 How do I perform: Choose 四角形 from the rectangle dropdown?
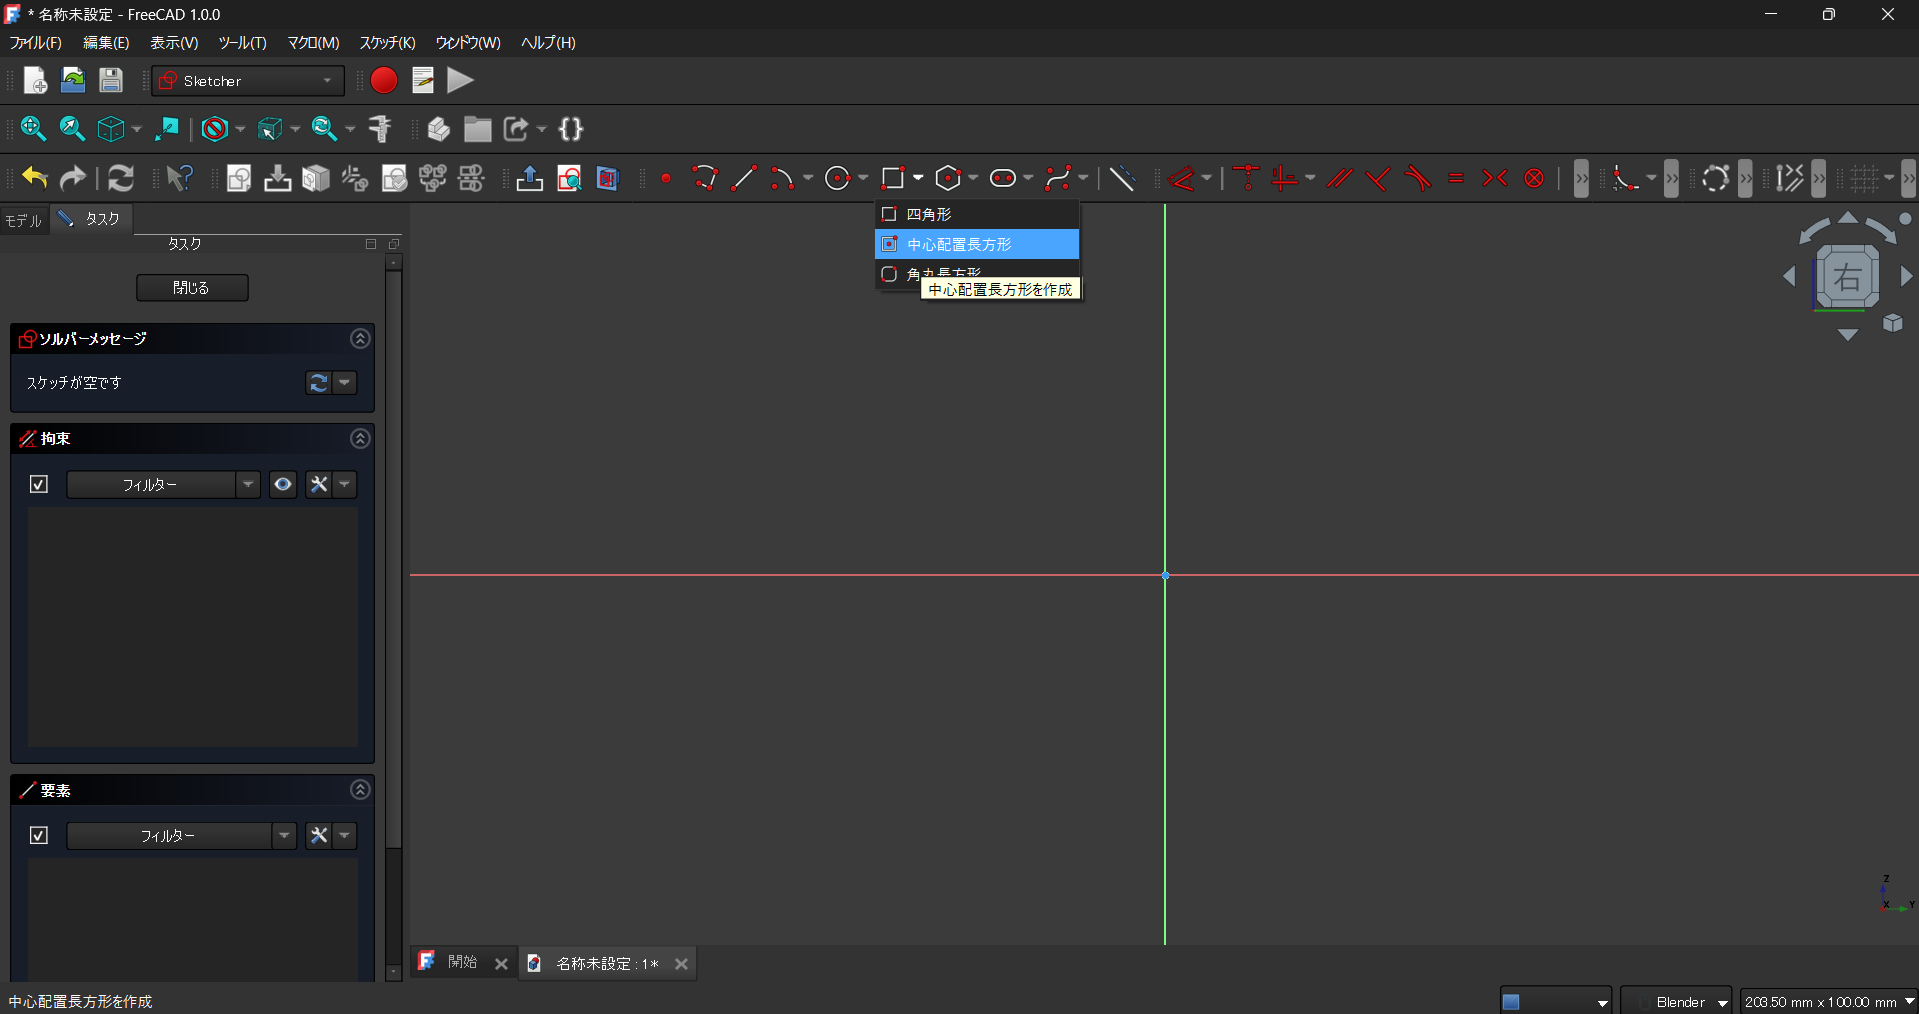(x=977, y=214)
